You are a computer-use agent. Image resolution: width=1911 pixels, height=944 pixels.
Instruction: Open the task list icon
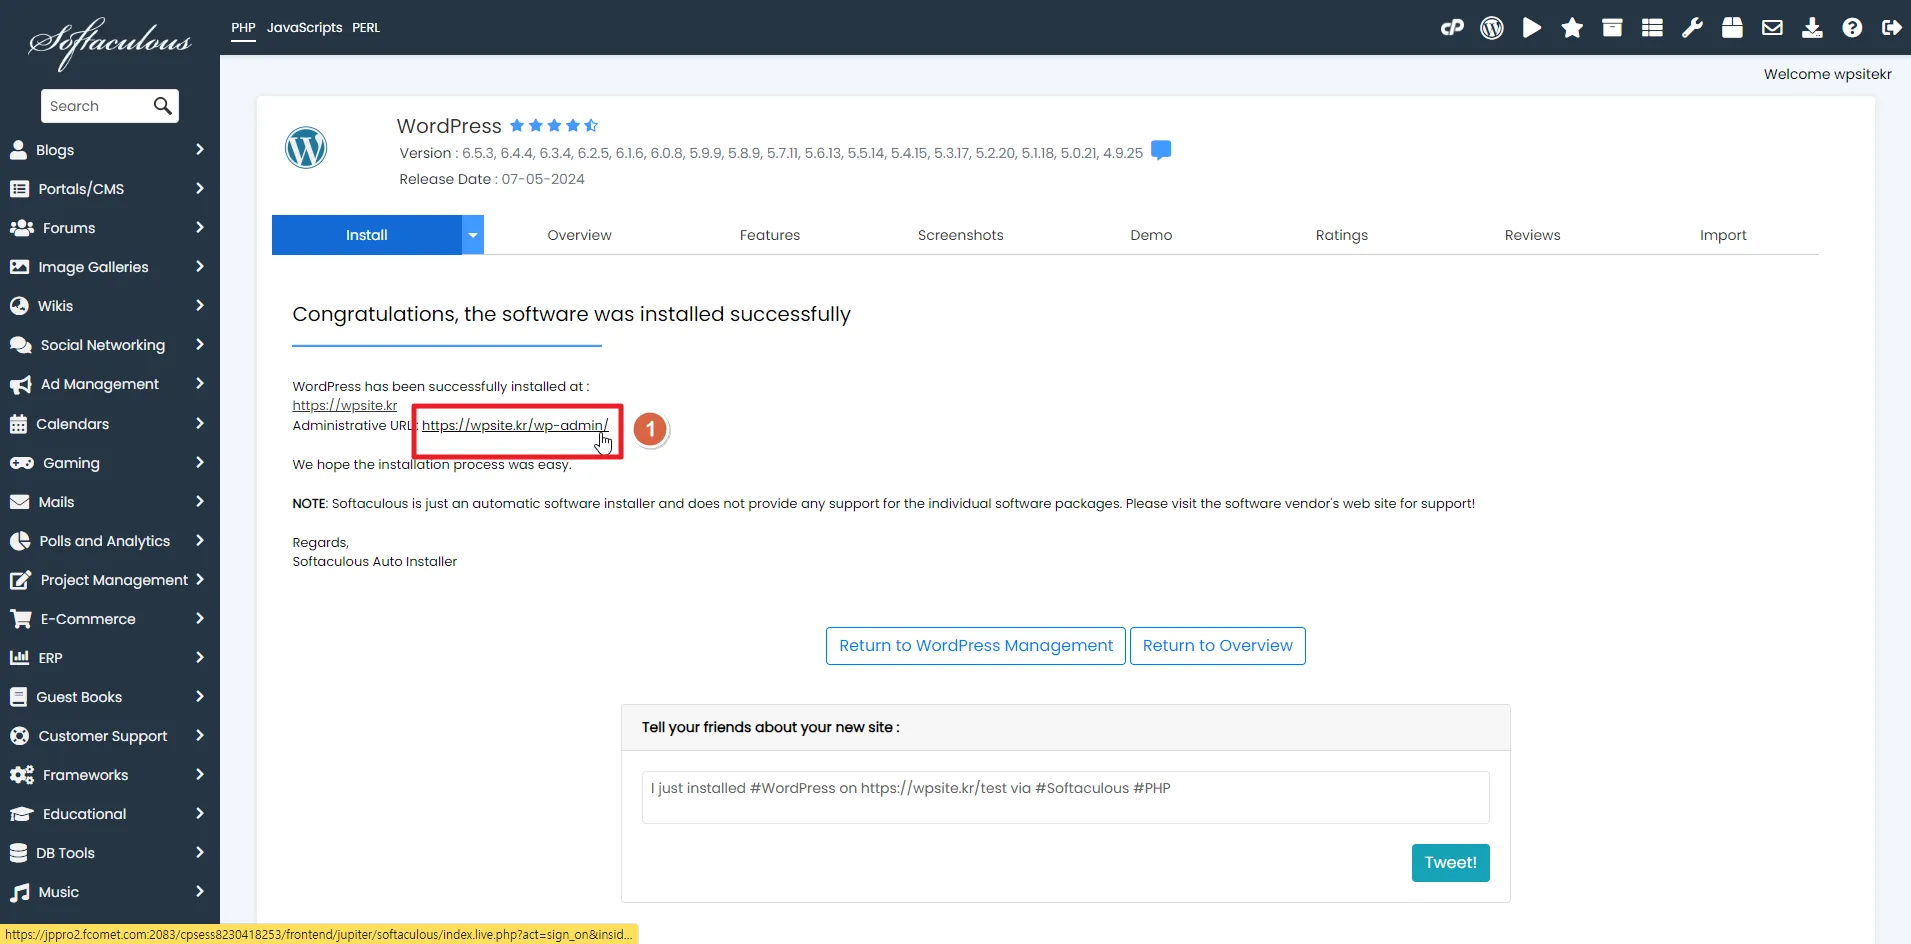(1652, 28)
